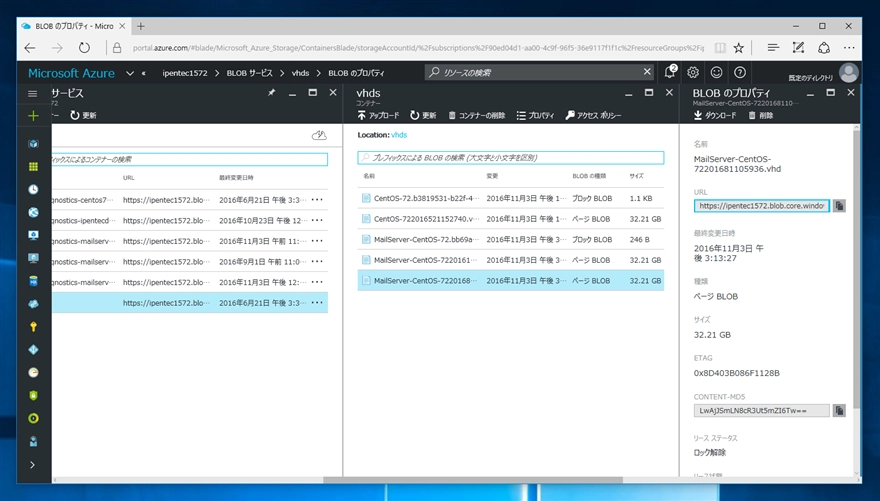Click コンテナーの削除 button
The height and width of the screenshot is (501, 880).
[x=476, y=115]
